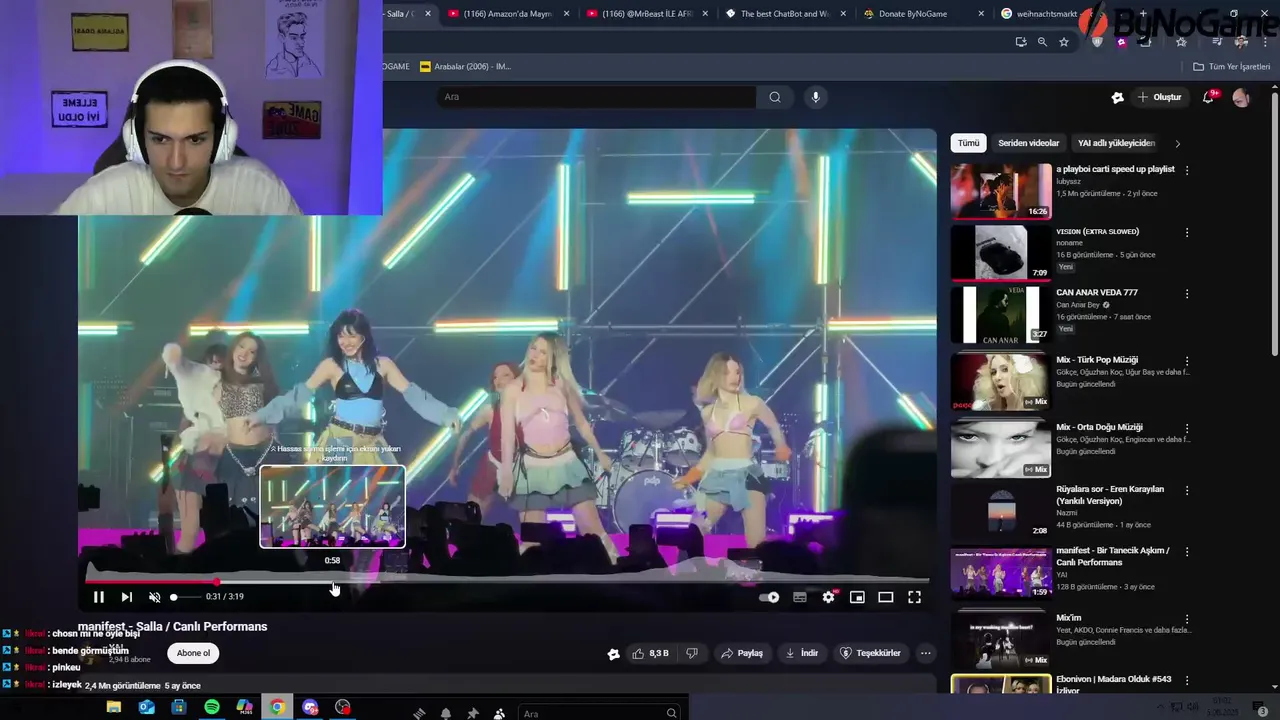This screenshot has height=720, width=1280.
Task: Seek on the red video progress bar
Action: tap(507, 581)
